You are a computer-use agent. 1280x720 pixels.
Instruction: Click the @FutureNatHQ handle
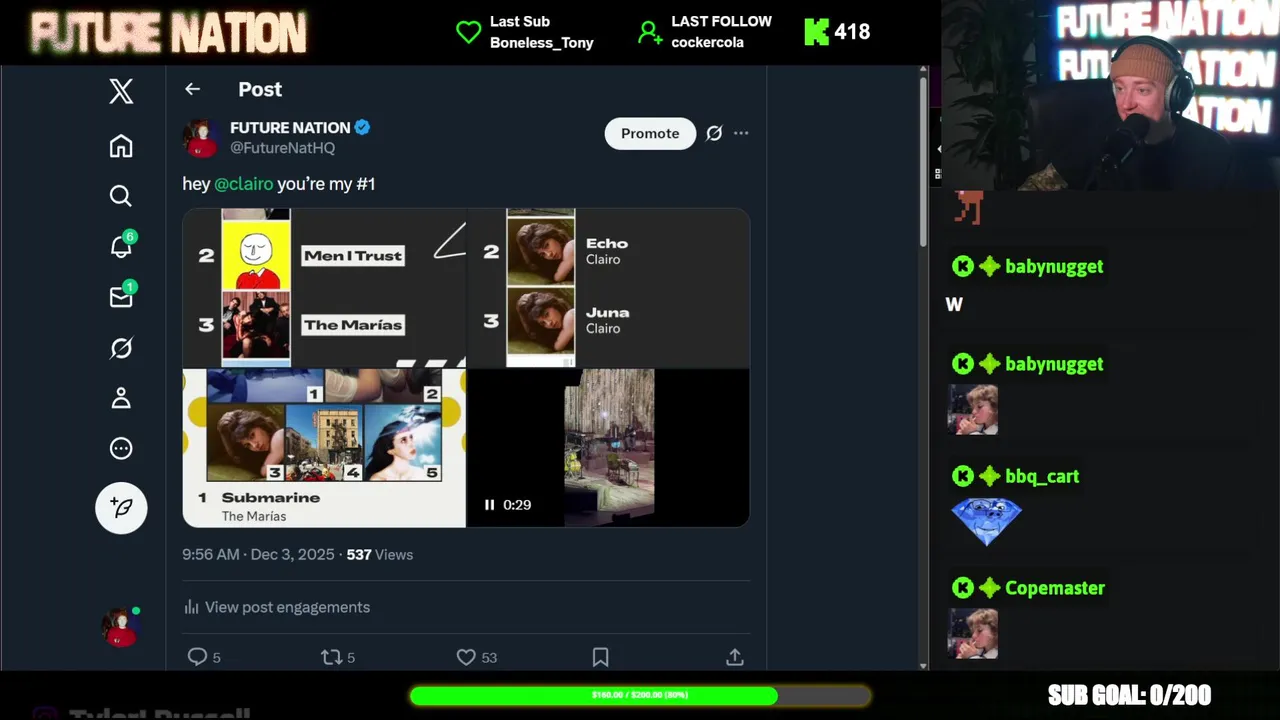(x=282, y=147)
